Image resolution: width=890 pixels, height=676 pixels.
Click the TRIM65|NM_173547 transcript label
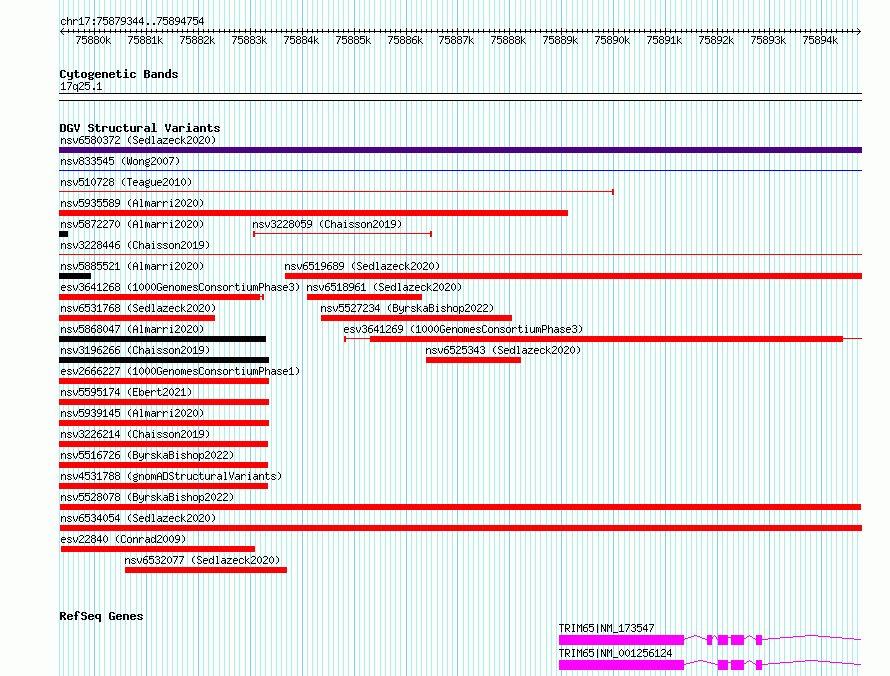point(606,628)
